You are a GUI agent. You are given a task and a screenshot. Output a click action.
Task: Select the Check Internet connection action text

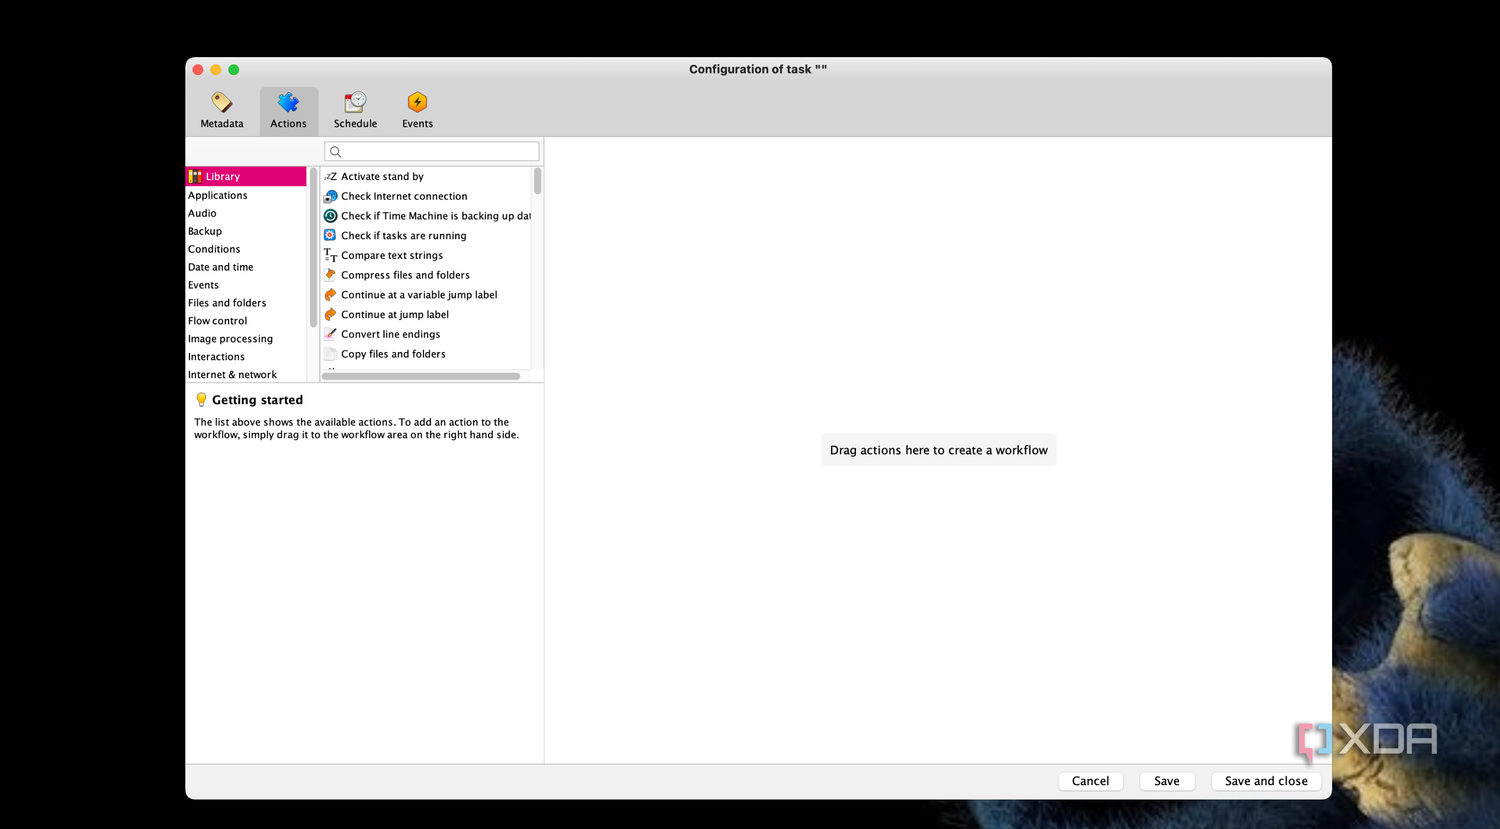tap(404, 196)
